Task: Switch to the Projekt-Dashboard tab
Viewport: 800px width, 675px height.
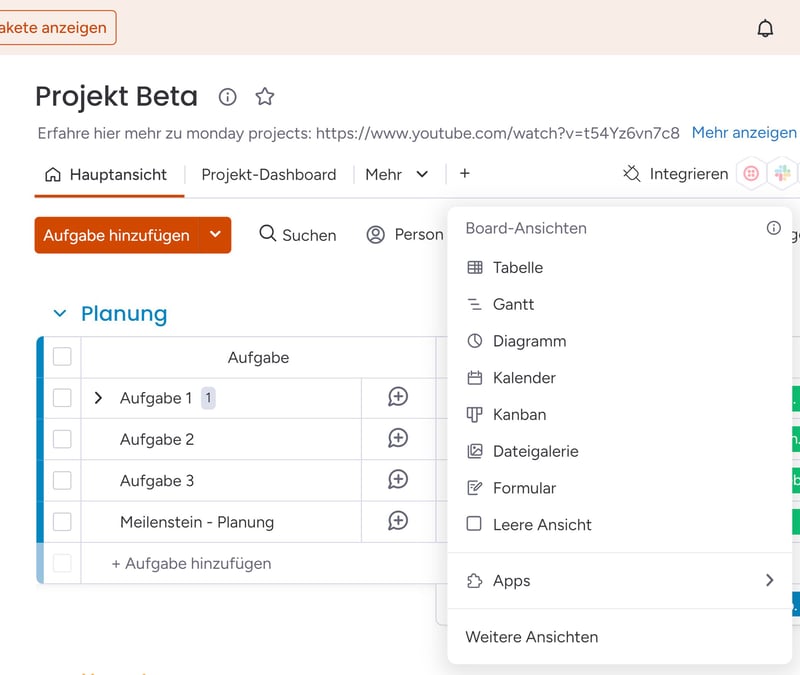Action: [x=268, y=174]
